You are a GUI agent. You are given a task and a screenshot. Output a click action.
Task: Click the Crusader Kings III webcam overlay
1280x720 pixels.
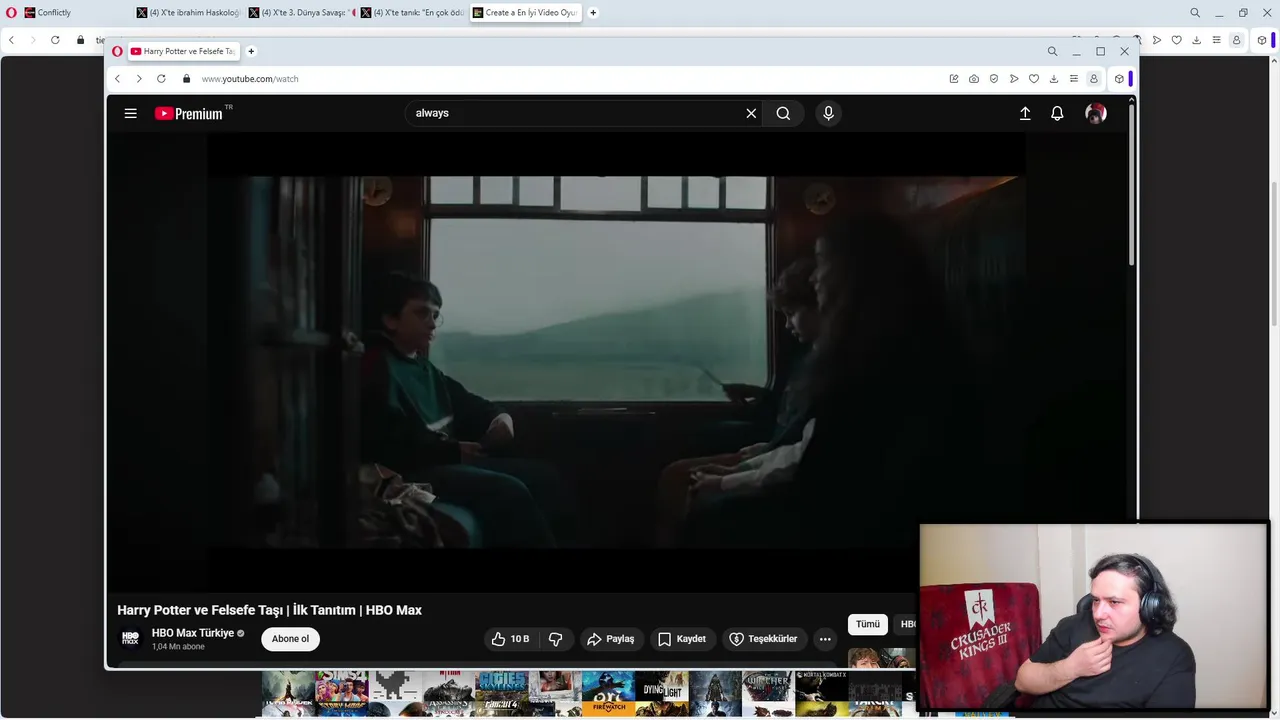pyautogui.click(x=1094, y=616)
